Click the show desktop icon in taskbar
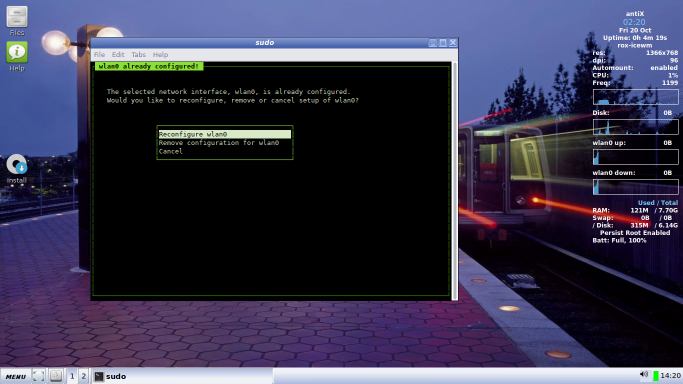The image size is (683, 384). point(38,376)
